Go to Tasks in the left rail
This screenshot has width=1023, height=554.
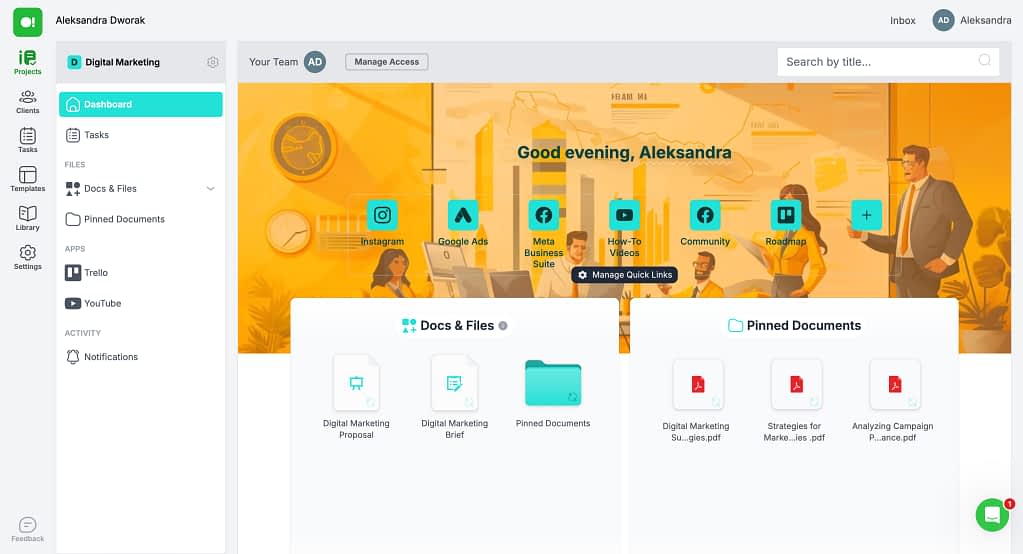point(27,140)
